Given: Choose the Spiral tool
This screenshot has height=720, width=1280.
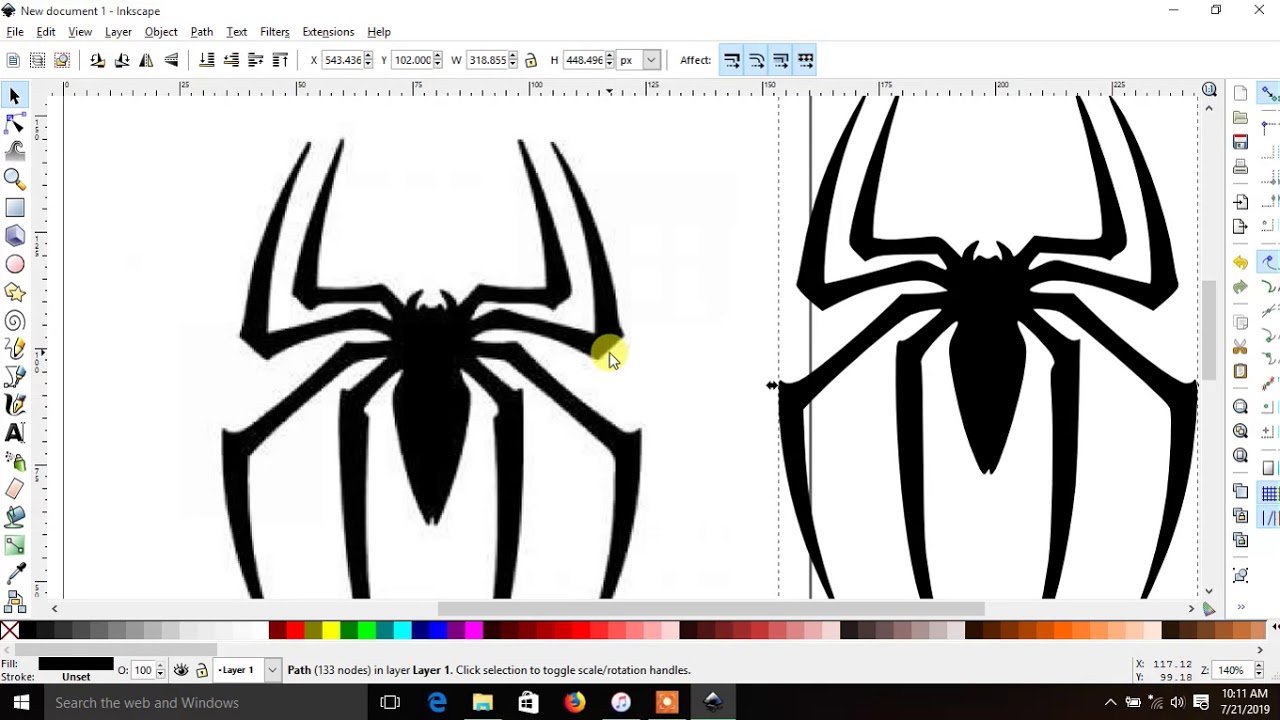Looking at the screenshot, I should pyautogui.click(x=15, y=321).
